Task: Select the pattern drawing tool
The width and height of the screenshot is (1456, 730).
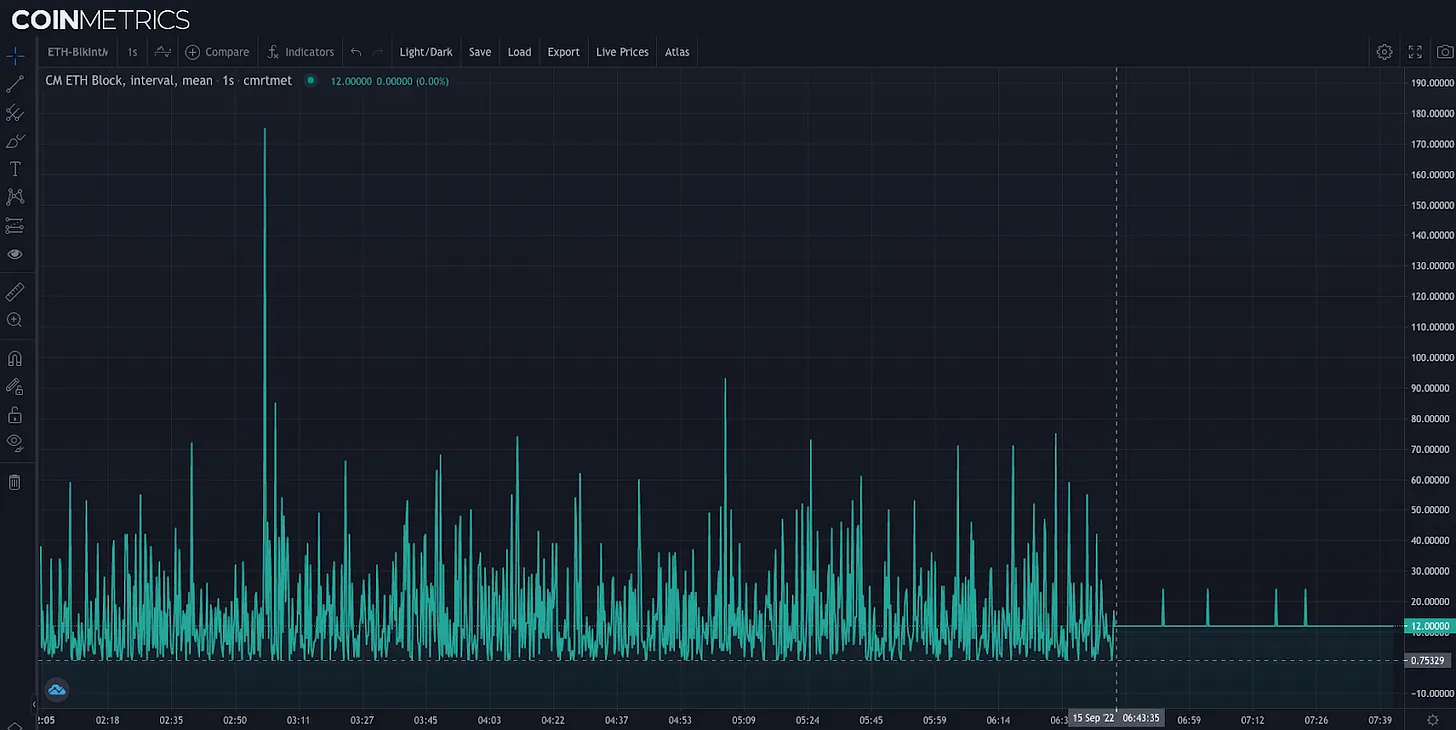Action: tap(15, 197)
